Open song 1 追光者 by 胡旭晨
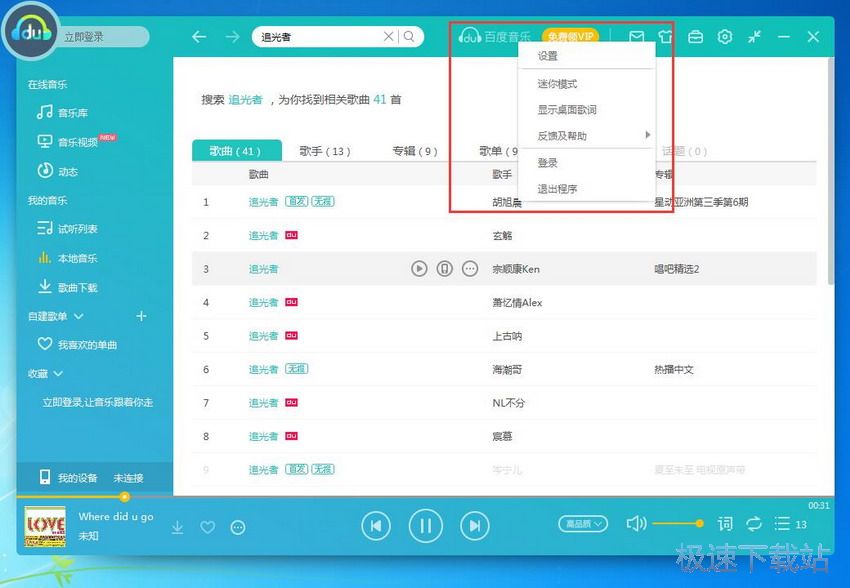Image resolution: width=850 pixels, height=588 pixels. pyautogui.click(x=263, y=202)
